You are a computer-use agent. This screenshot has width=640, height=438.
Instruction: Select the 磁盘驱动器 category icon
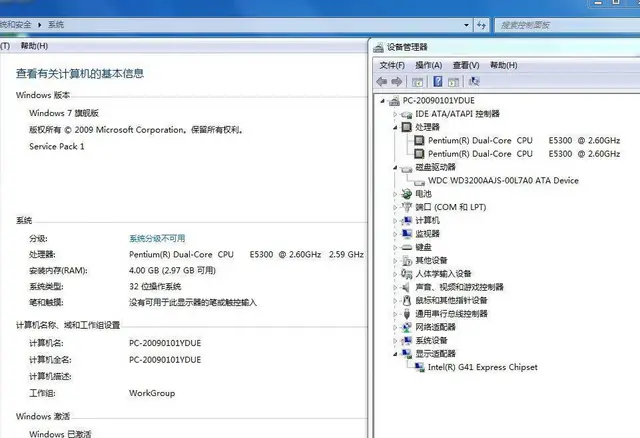(407, 168)
